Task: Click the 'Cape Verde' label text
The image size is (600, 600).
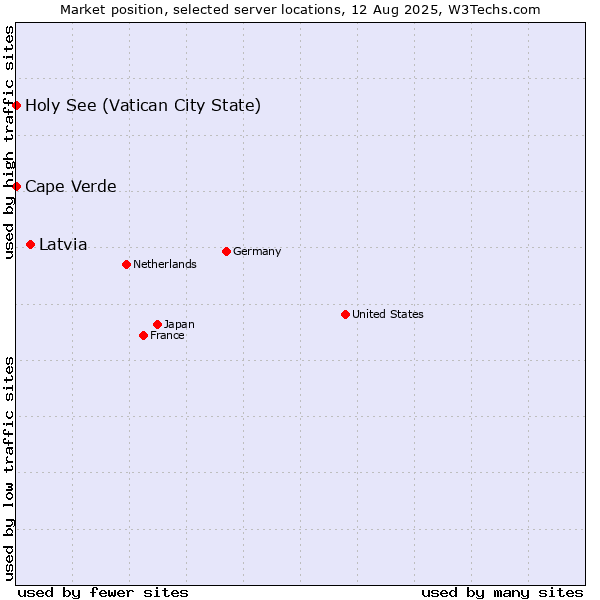Action: [x=71, y=187]
